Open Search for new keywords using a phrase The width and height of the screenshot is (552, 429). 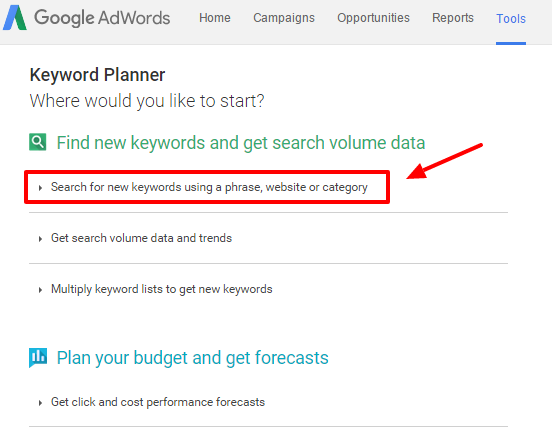coord(209,187)
